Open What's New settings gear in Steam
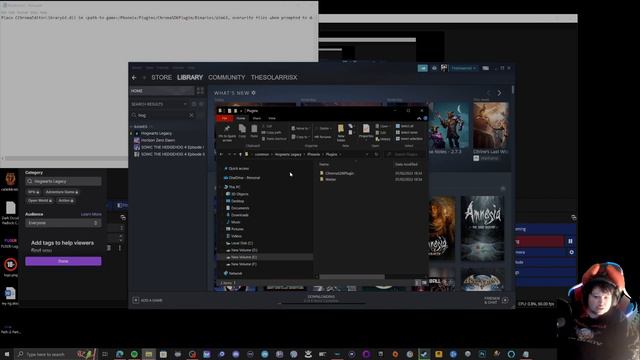Image resolution: width=640 pixels, height=360 pixels. pos(253,93)
